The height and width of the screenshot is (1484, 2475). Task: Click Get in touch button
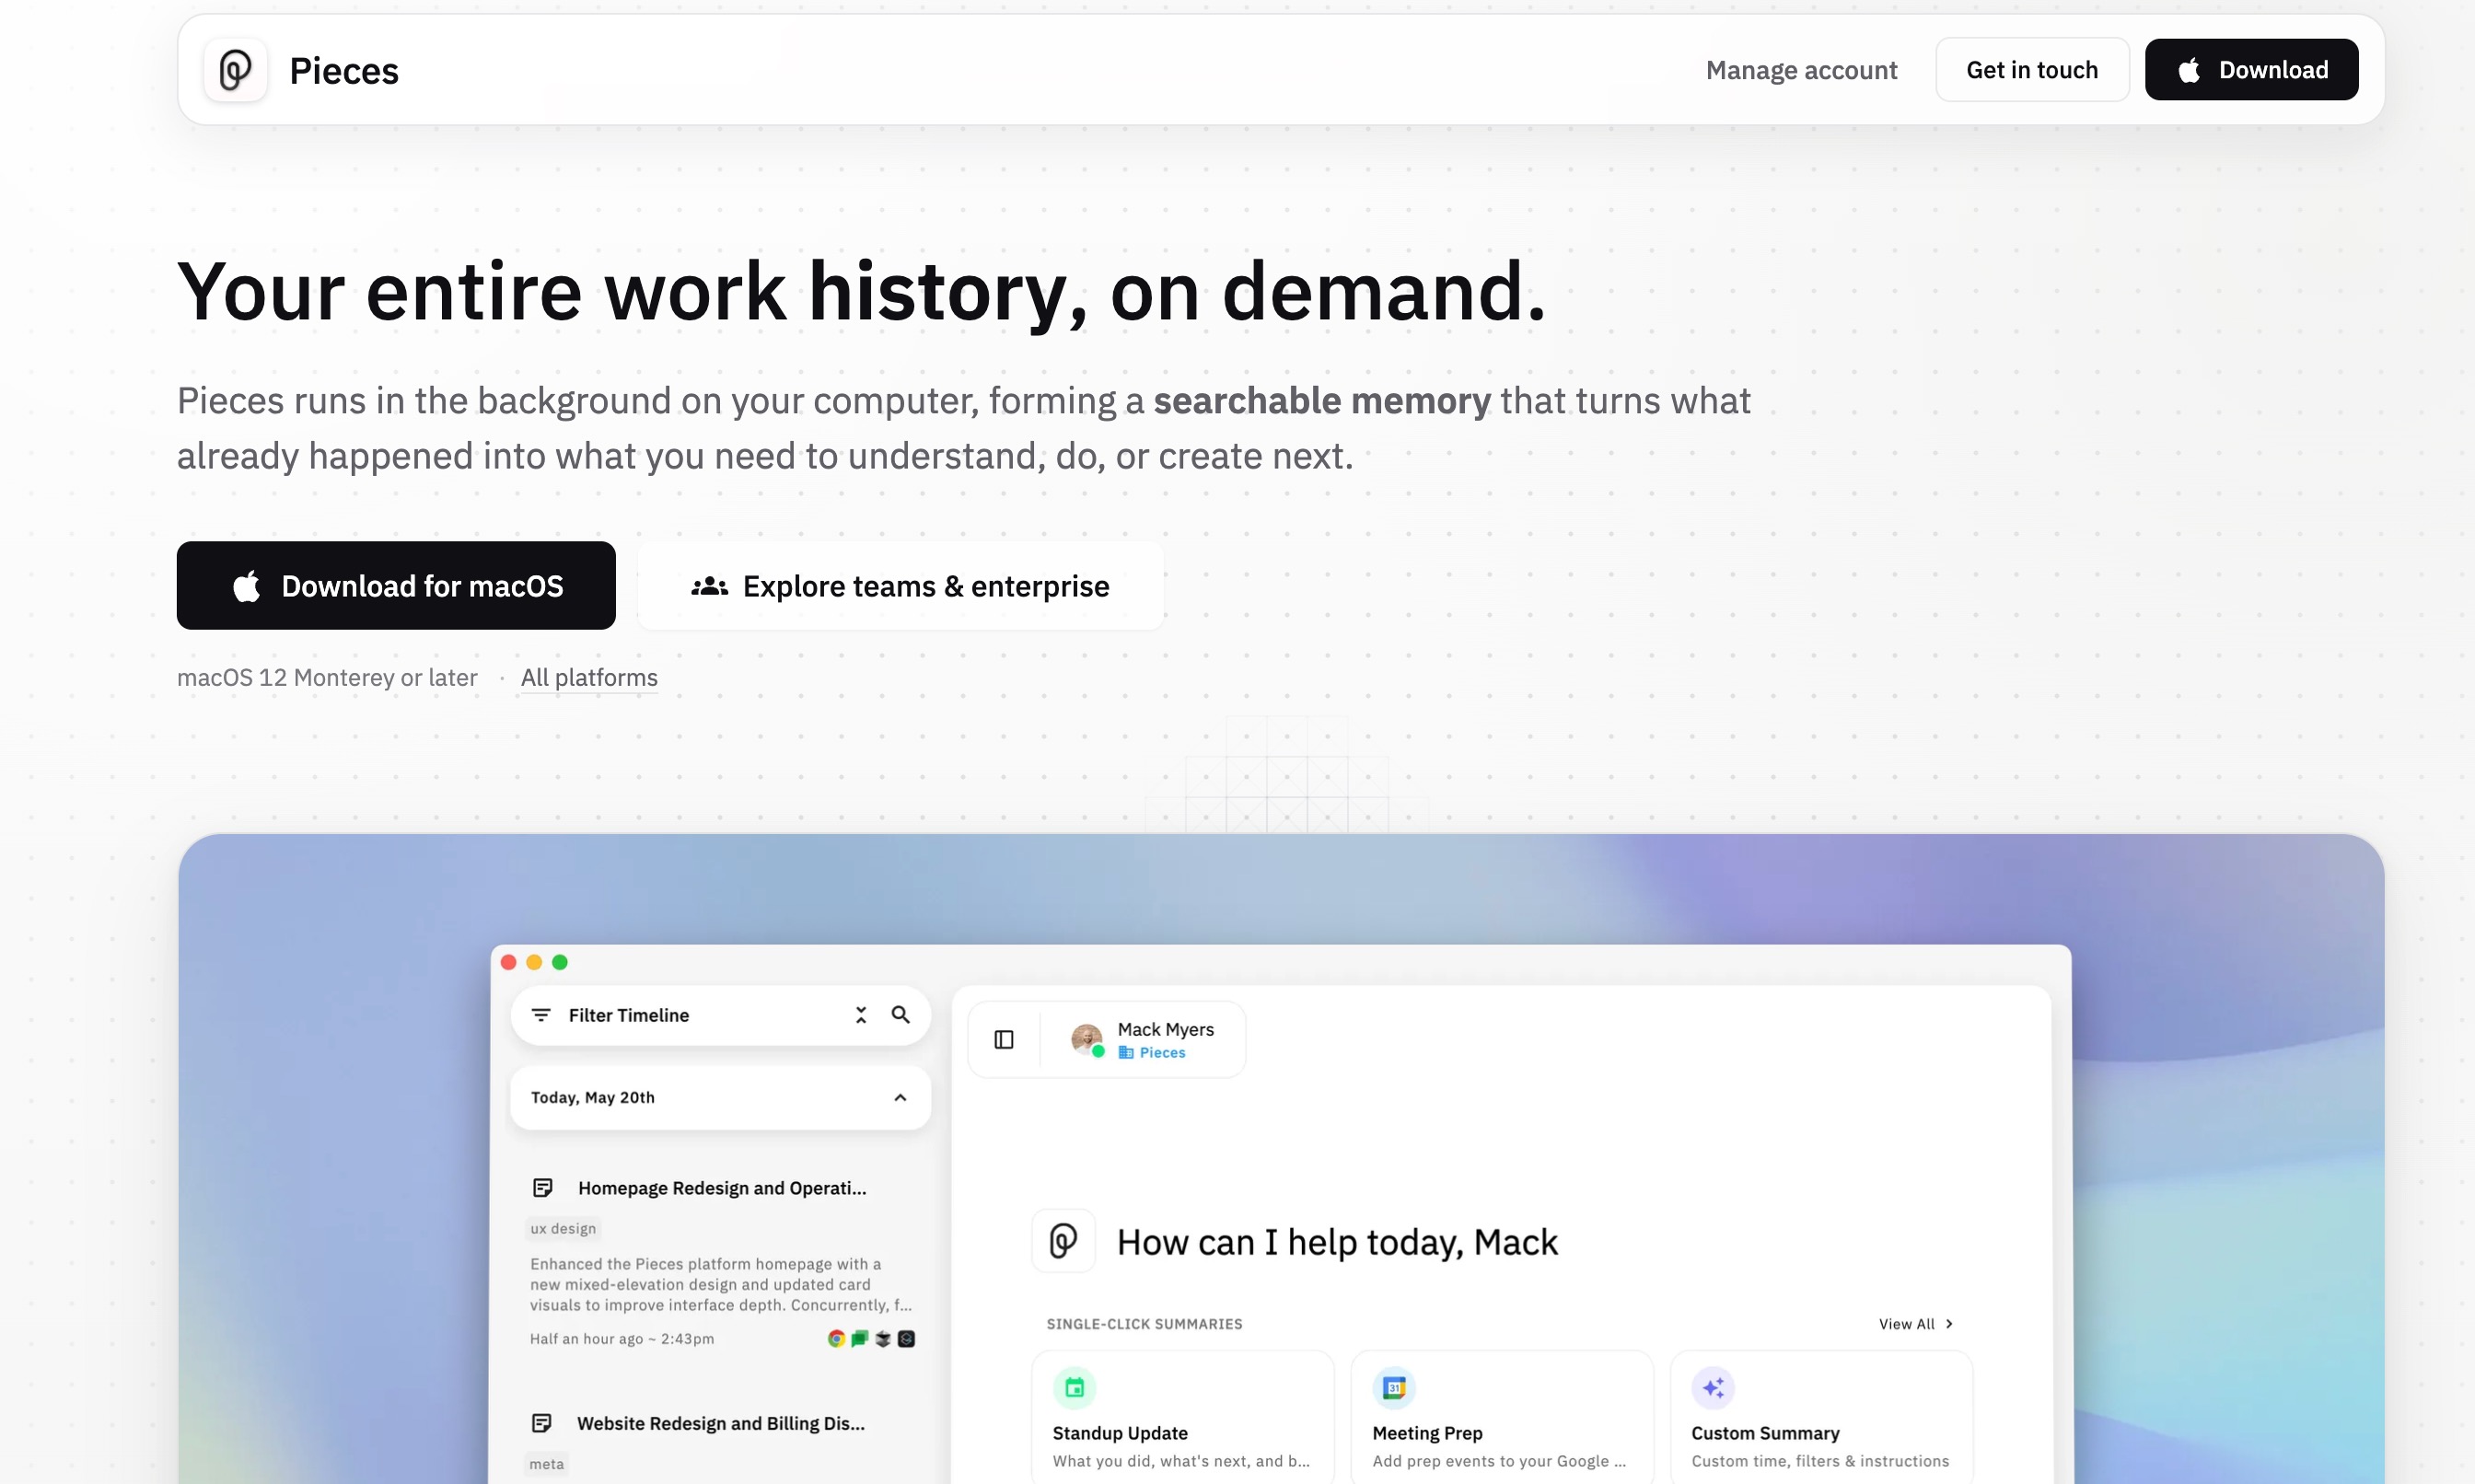pyautogui.click(x=2031, y=70)
